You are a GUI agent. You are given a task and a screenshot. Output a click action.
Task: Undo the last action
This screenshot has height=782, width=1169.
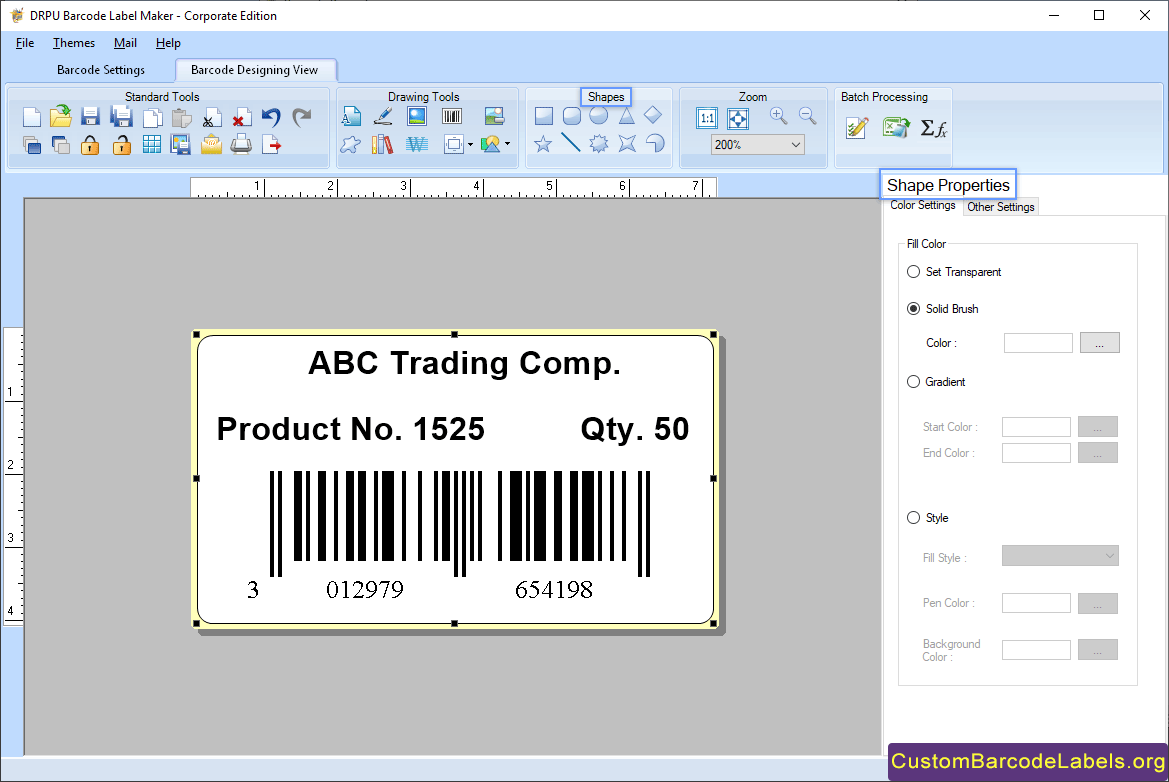[x=271, y=117]
